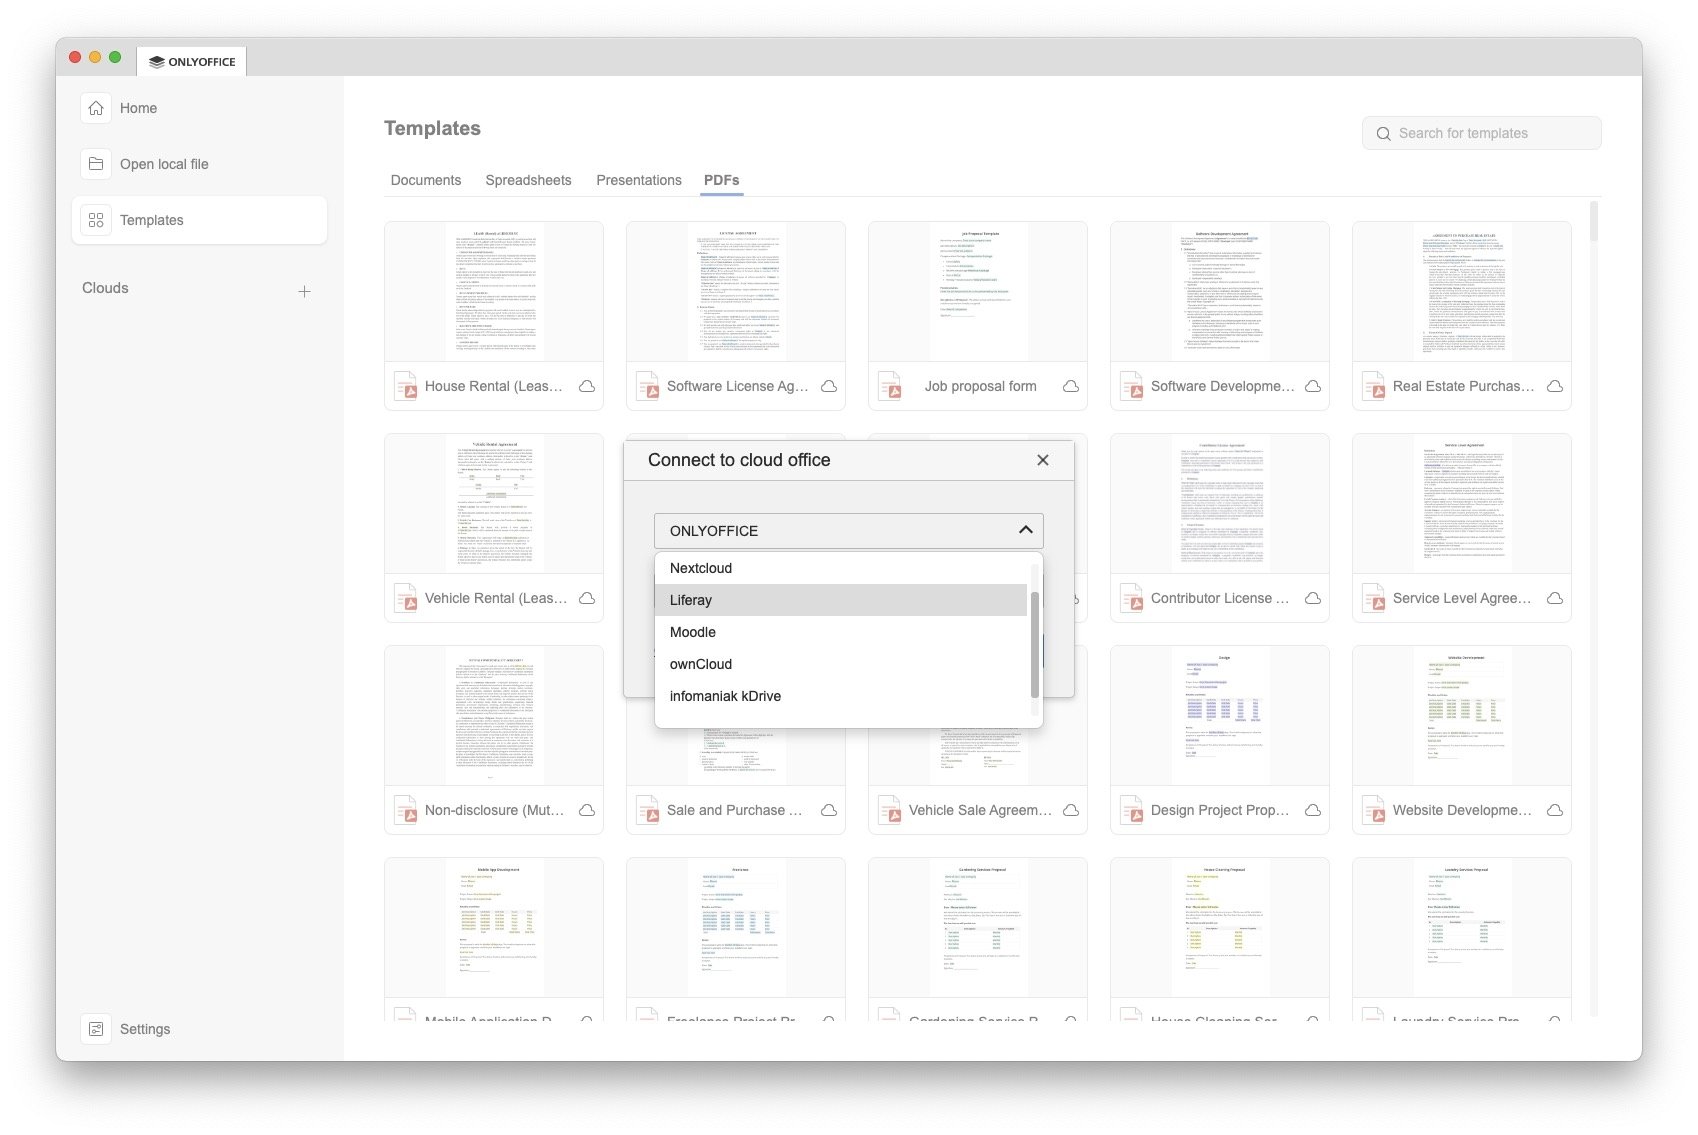Image resolution: width=1698 pixels, height=1135 pixels.
Task: Close the Connect to cloud office dialog
Action: coord(1043,460)
